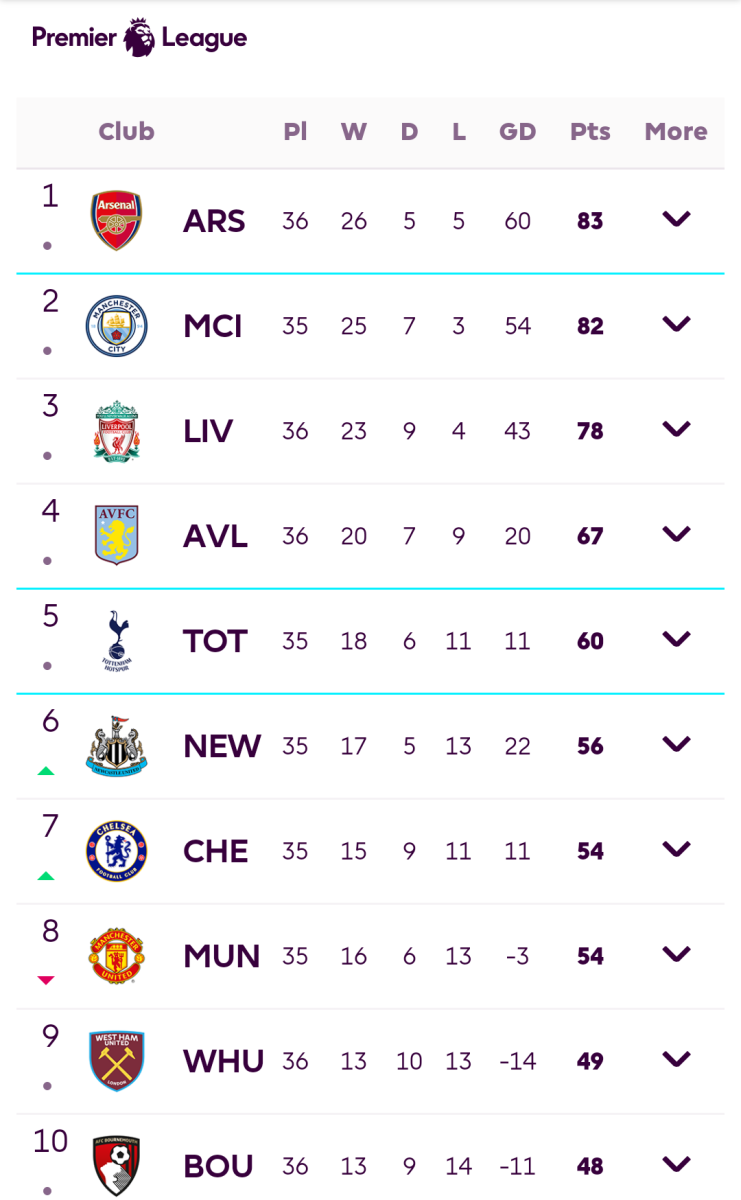Click the Chelsea club badge
741x1200 pixels.
pos(117,851)
